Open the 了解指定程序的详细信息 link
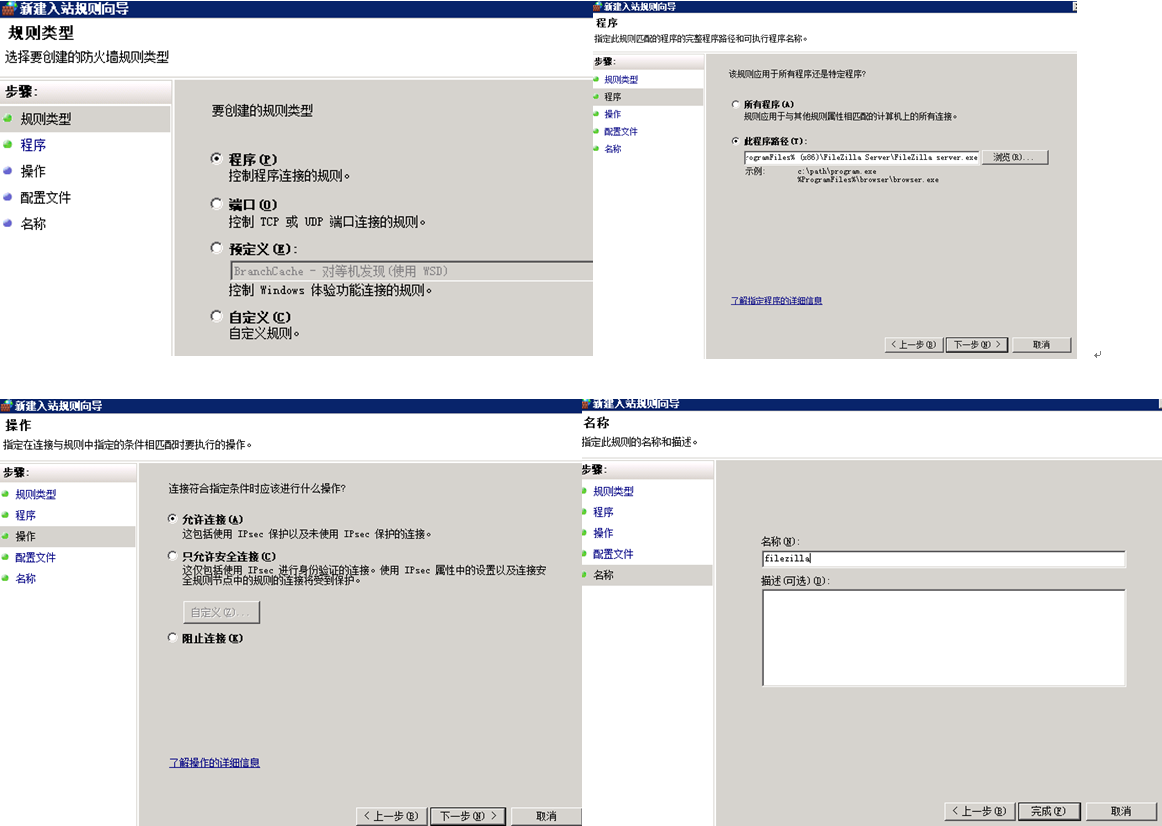The image size is (1162, 826). (776, 301)
